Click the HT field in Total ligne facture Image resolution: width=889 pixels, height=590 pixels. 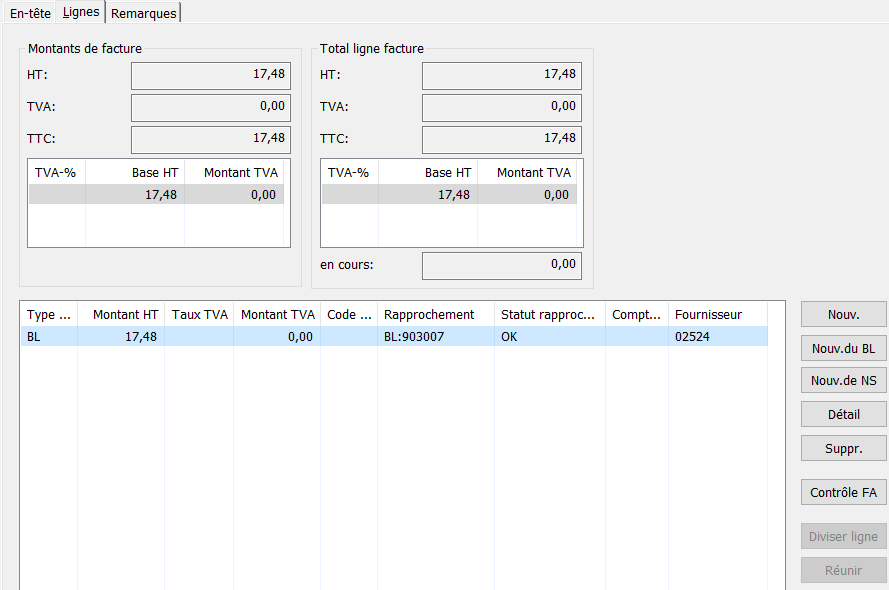coord(502,75)
